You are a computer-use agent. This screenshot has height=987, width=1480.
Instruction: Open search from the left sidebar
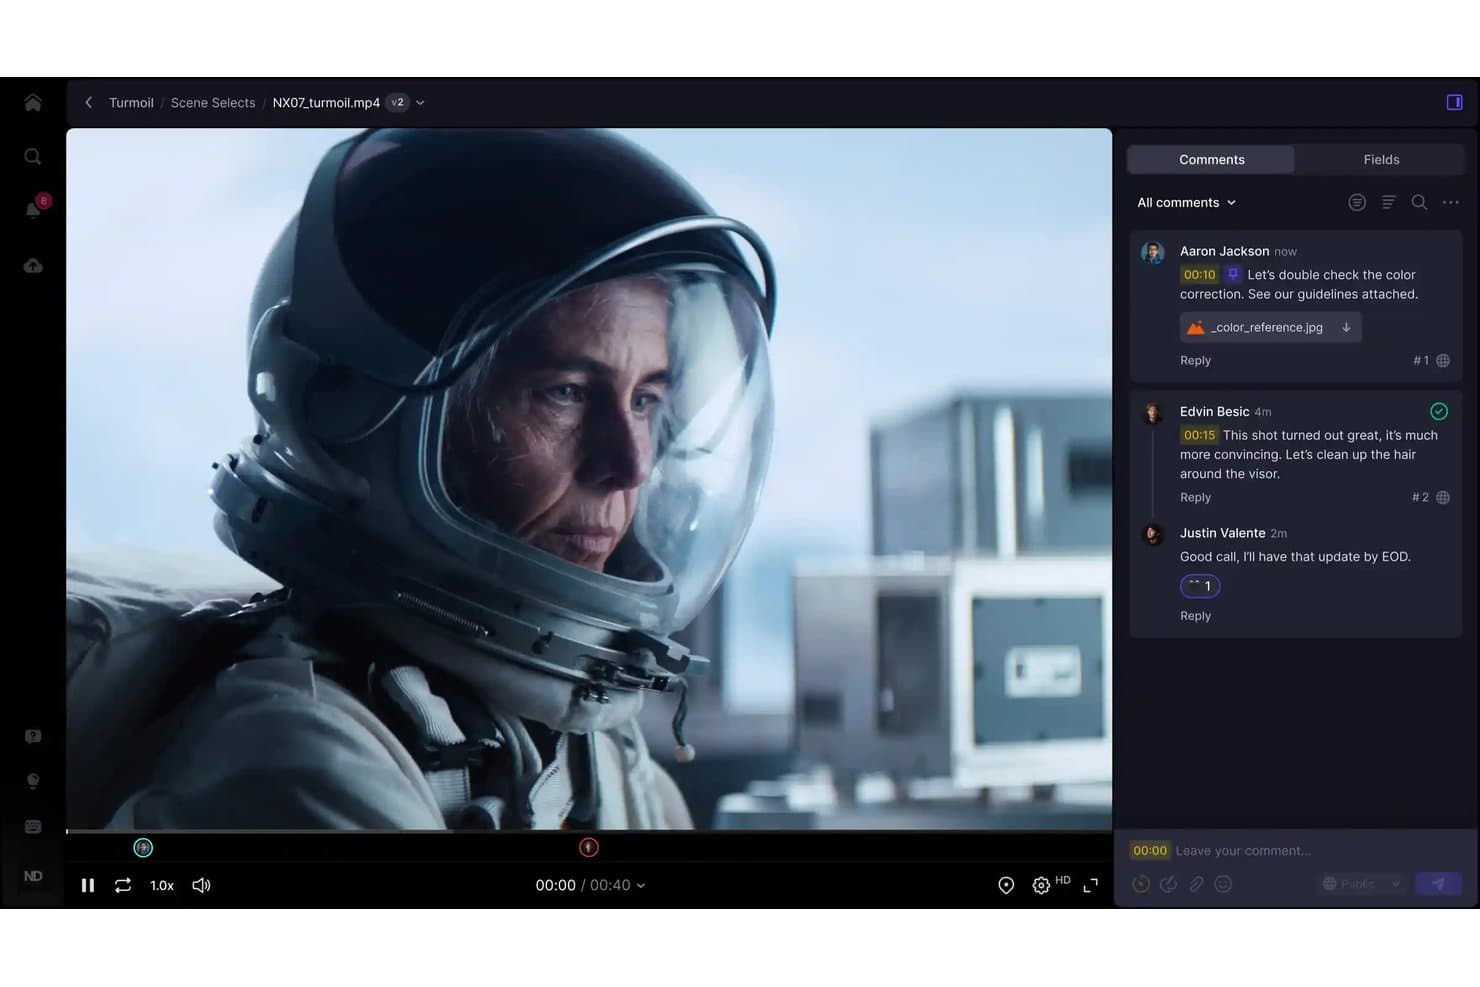tap(33, 156)
